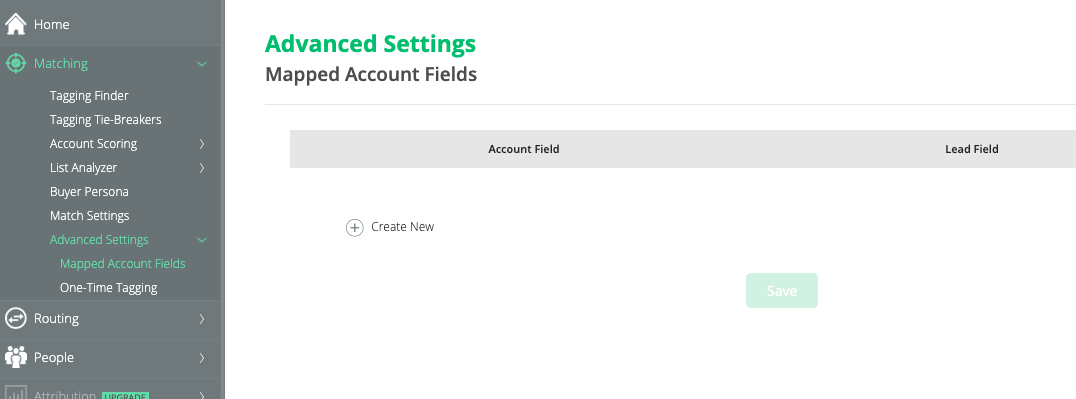Click the People group icon
Viewport: 1076px width, 399px height.
[x=15, y=357]
